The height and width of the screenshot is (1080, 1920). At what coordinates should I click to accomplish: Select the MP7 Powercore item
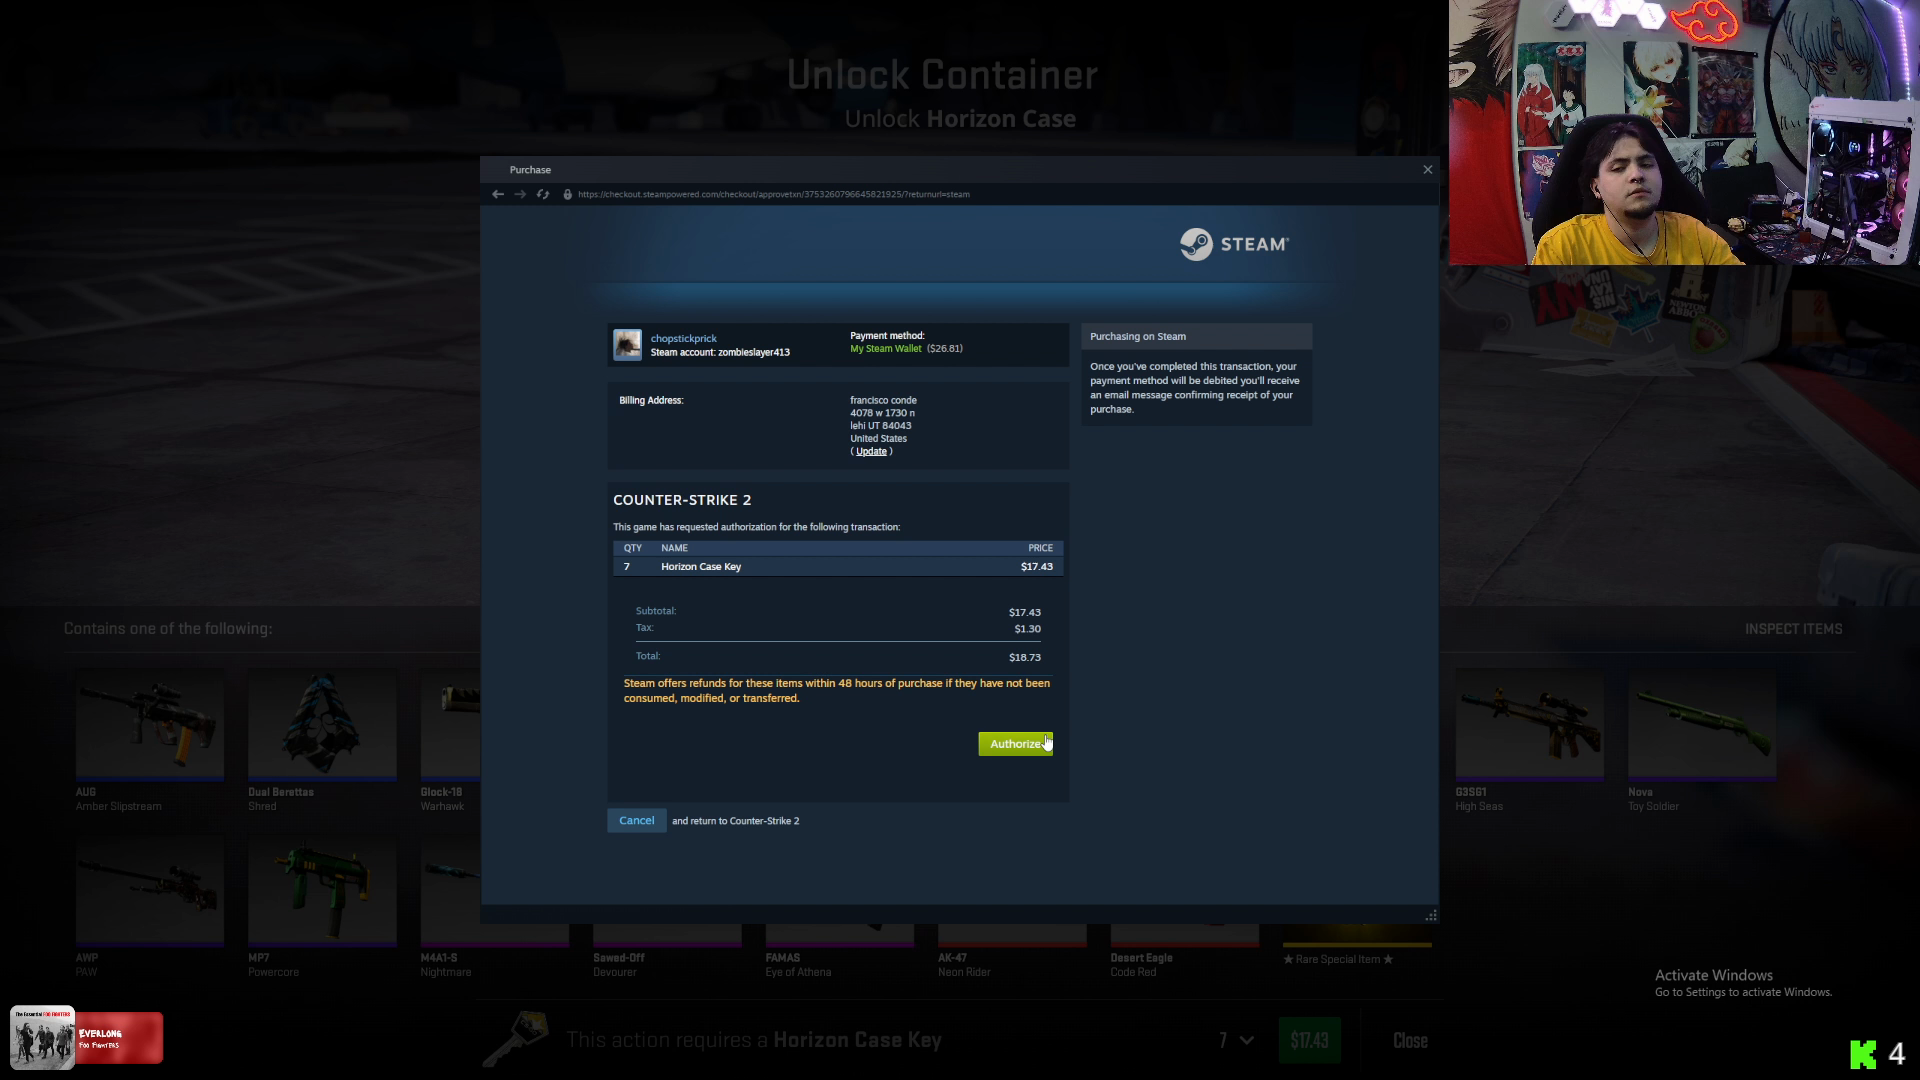(322, 908)
